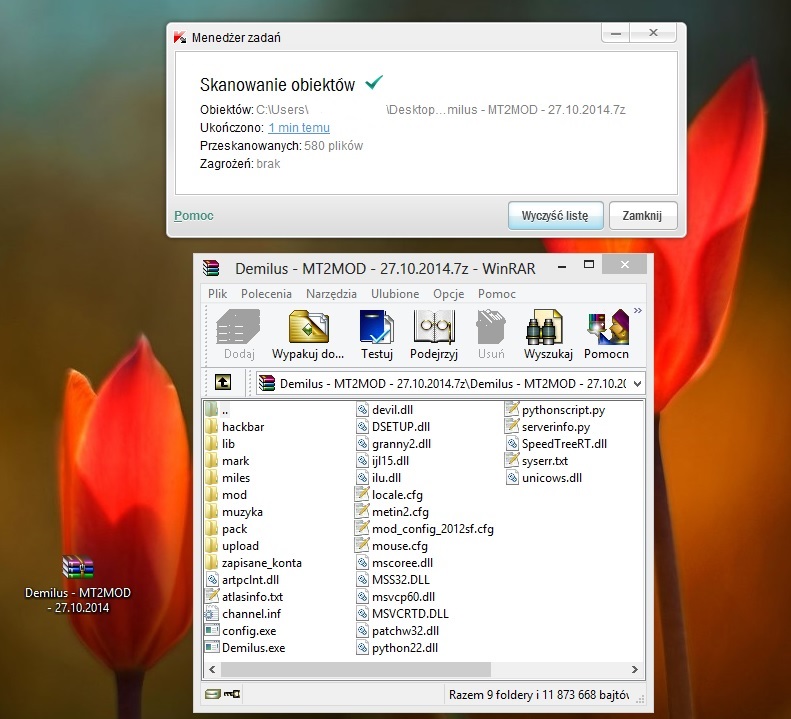The height and width of the screenshot is (719, 791).
Task: Select the muzyka folder
Action: pyautogui.click(x=235, y=512)
